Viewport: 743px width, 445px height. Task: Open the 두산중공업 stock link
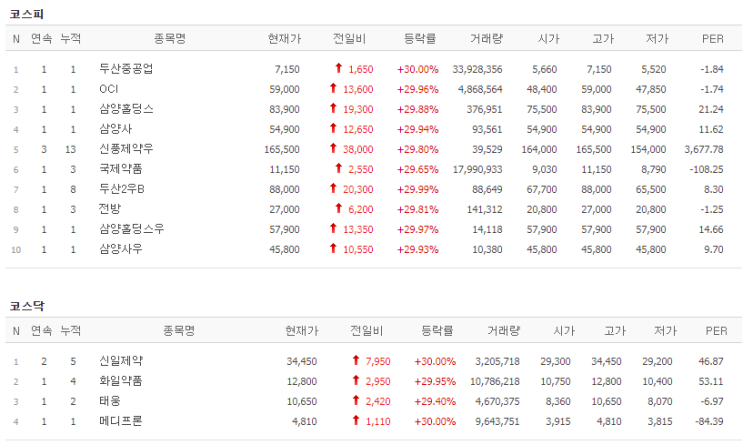(x=126, y=69)
